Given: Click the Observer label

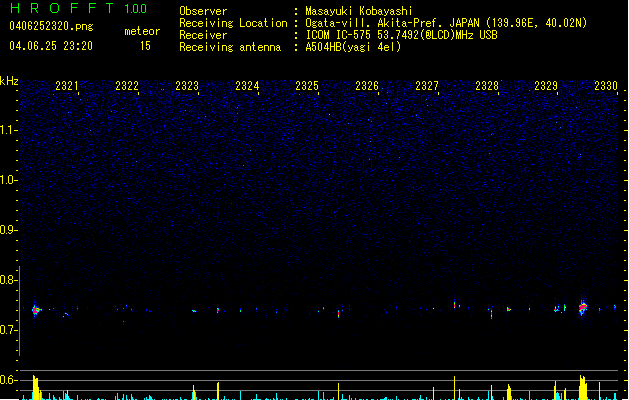Looking at the screenshot, I should pyautogui.click(x=203, y=11).
